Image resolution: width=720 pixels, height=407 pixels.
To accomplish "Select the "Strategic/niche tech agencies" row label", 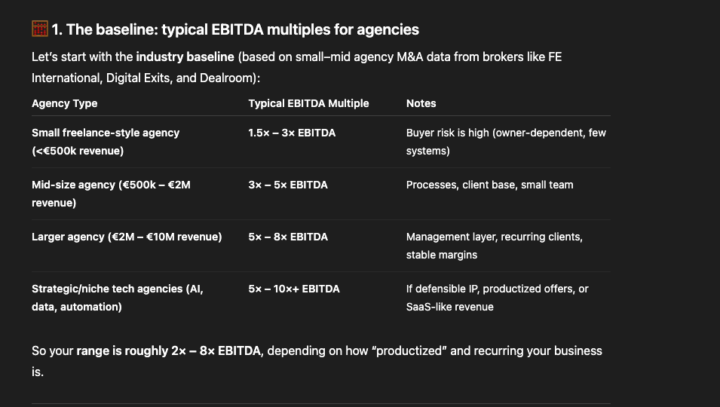I will pos(117,289).
